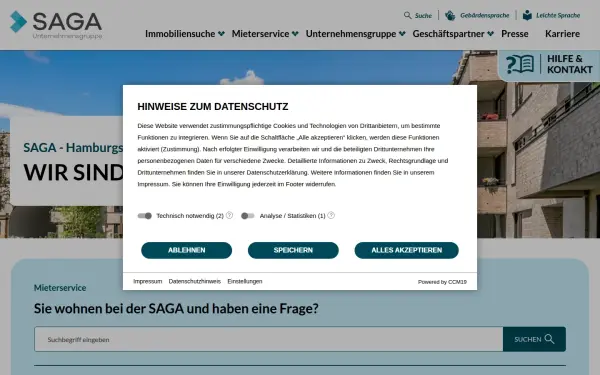Click the Leichte Sprache link text
Image resolution: width=600 pixels, height=375 pixels.
pyautogui.click(x=558, y=15)
